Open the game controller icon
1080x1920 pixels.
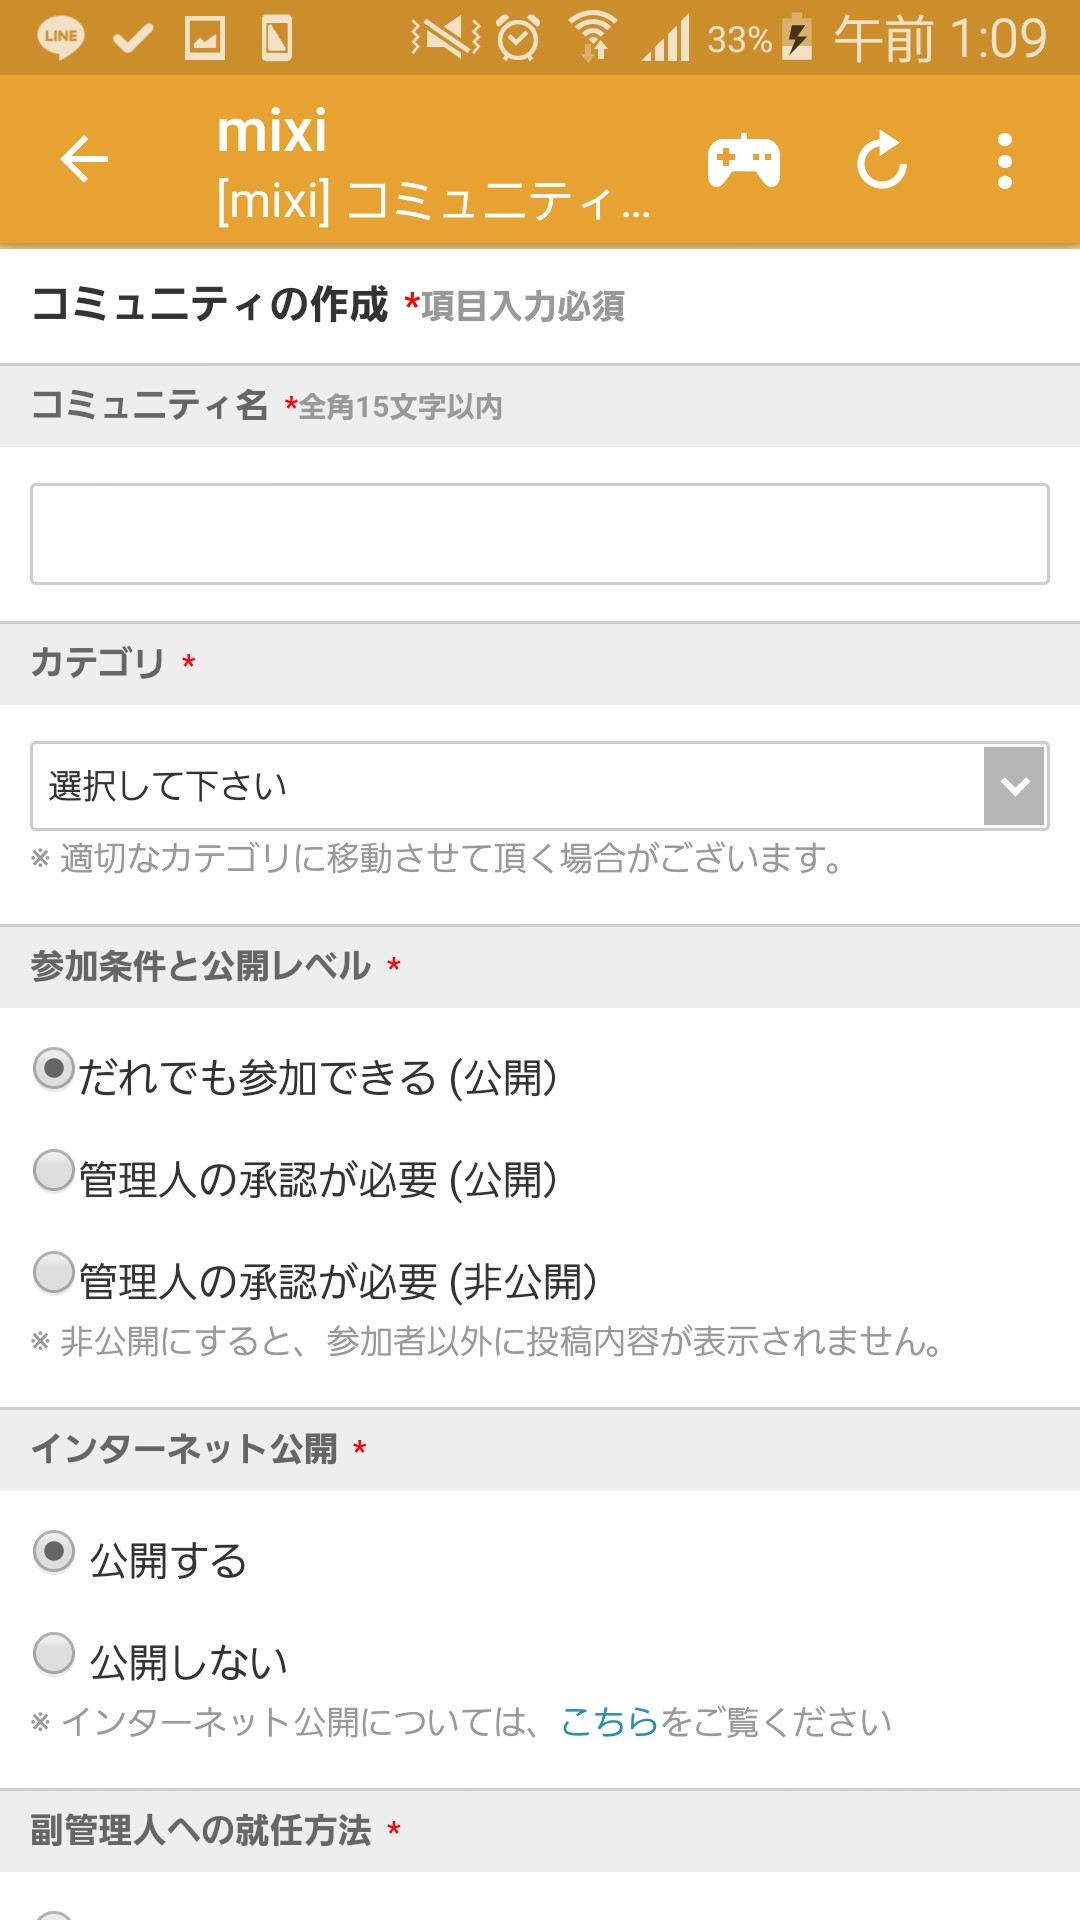pos(744,162)
